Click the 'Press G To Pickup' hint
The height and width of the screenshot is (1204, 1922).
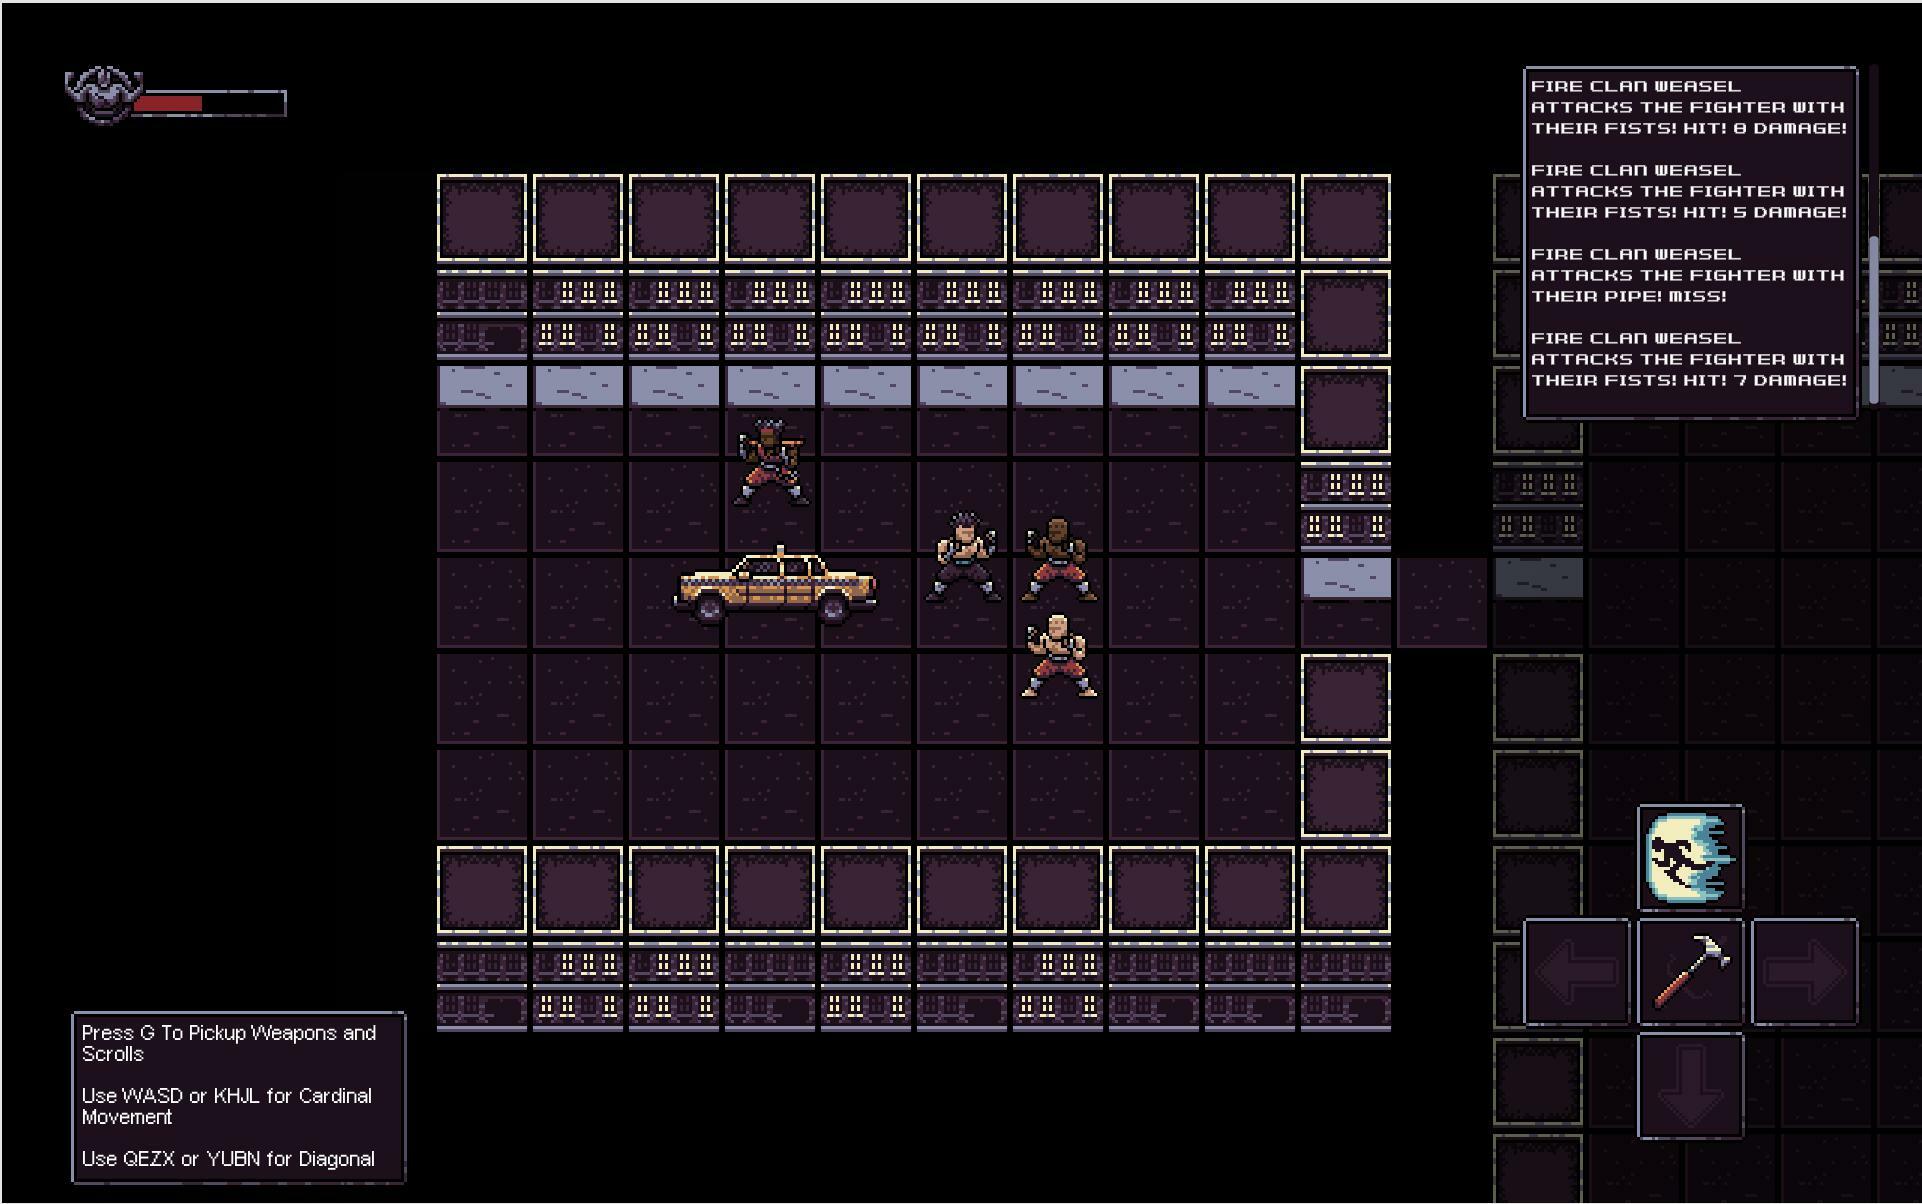point(228,1043)
